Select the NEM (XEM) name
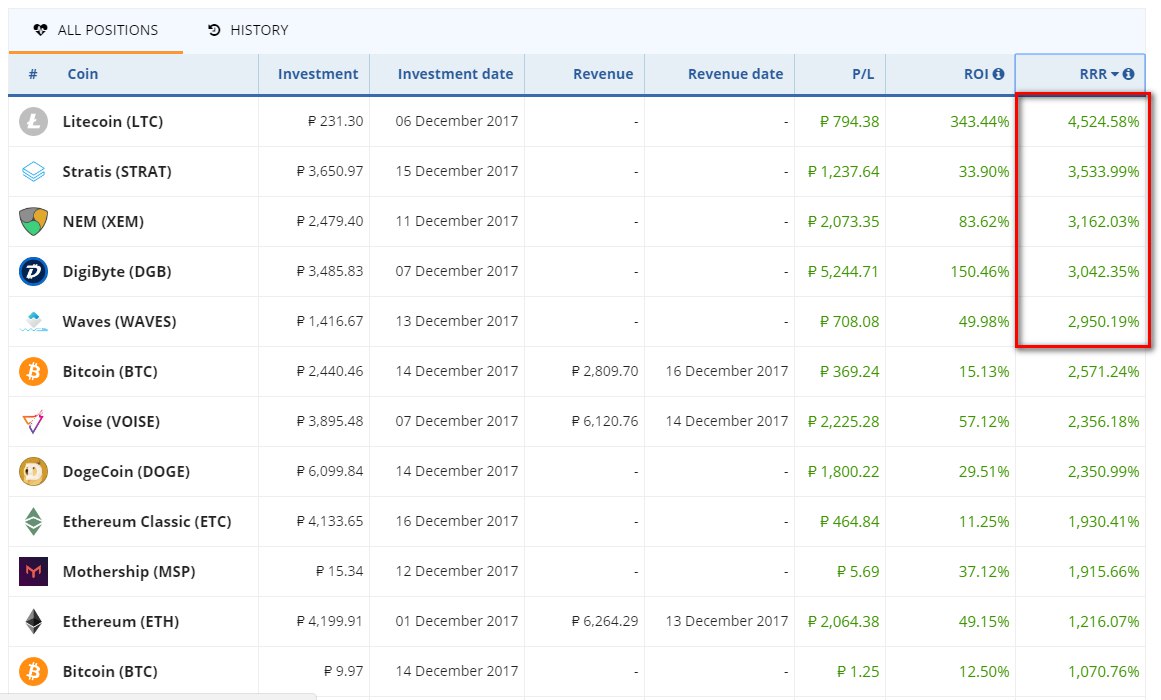Screen dimensions: 1161x700 click(x=103, y=221)
